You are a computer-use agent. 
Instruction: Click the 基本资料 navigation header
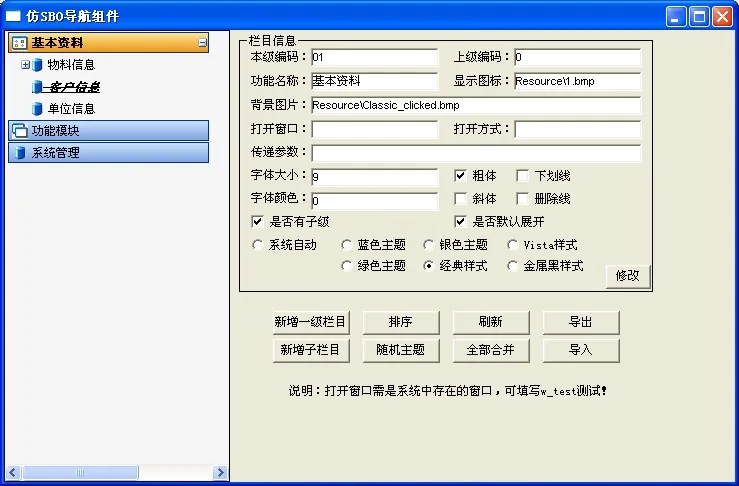click(108, 43)
